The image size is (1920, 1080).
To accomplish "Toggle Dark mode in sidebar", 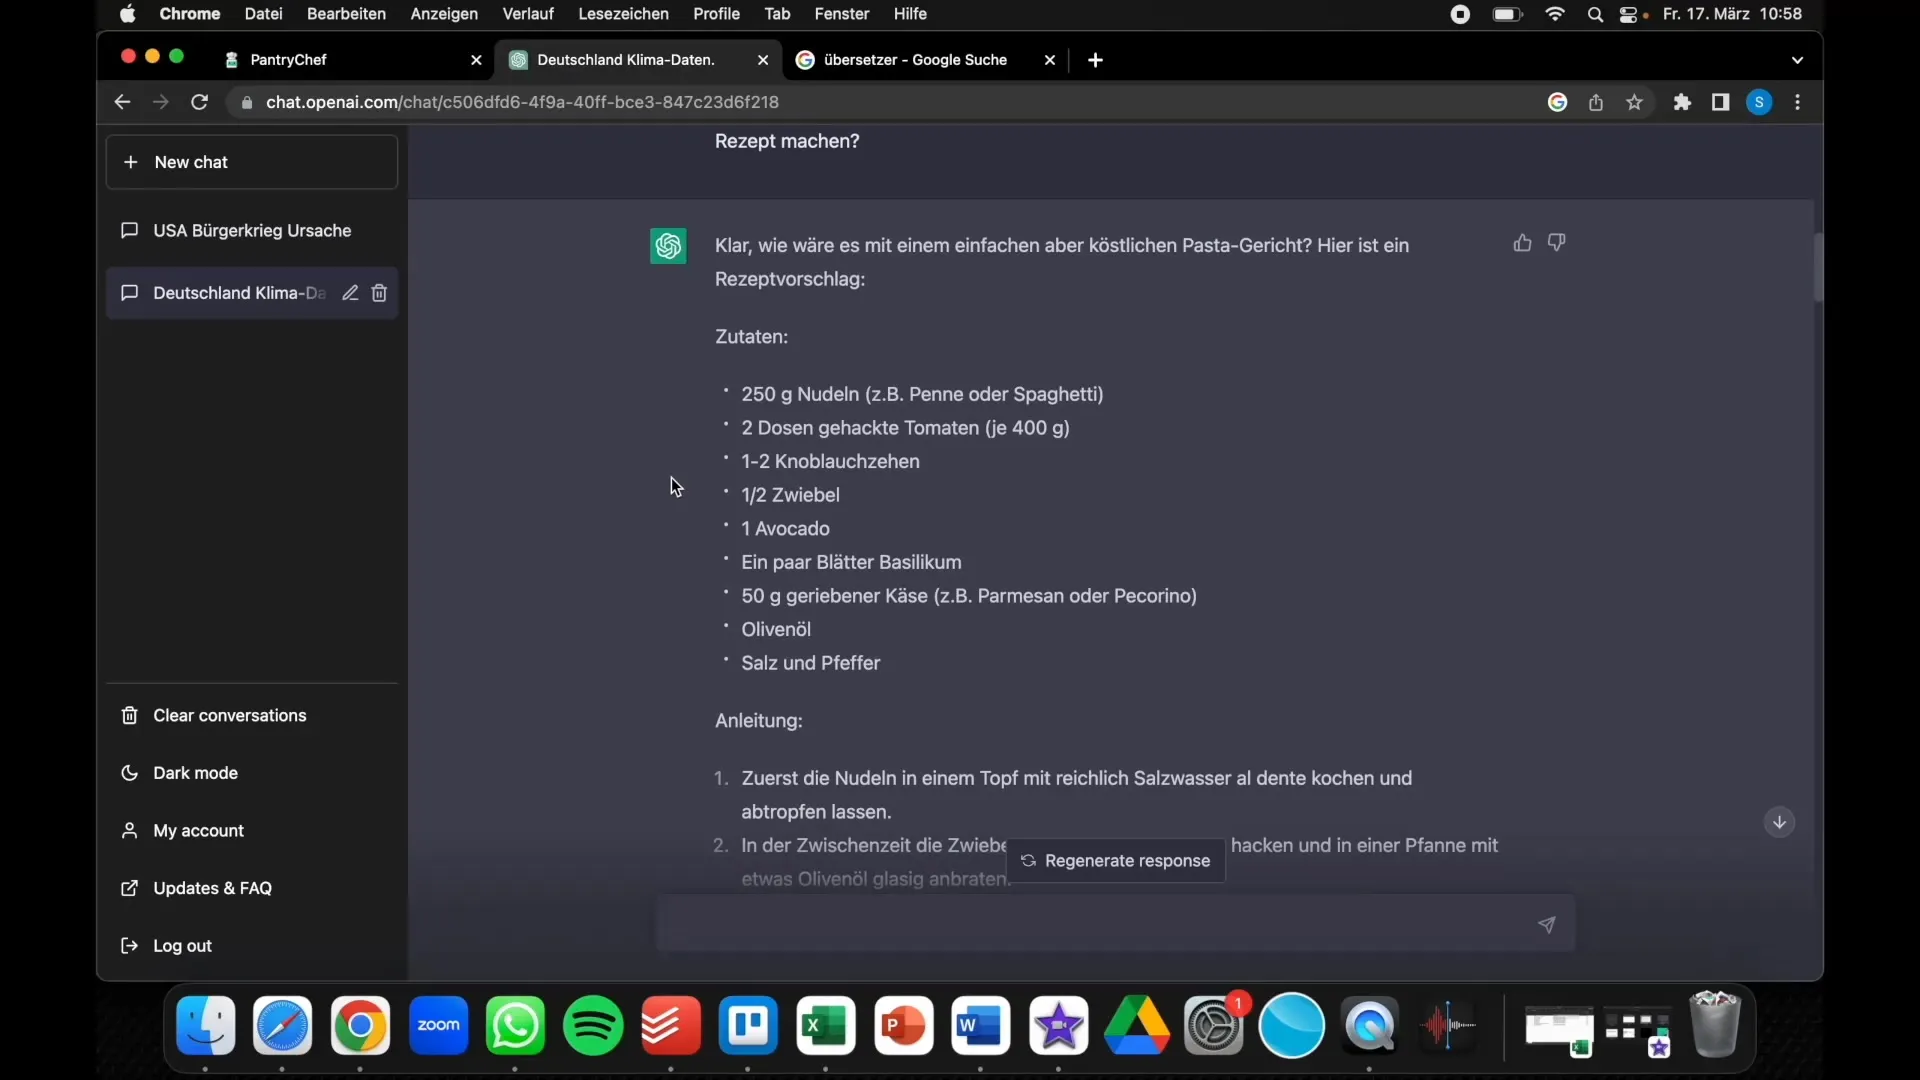I will [194, 773].
